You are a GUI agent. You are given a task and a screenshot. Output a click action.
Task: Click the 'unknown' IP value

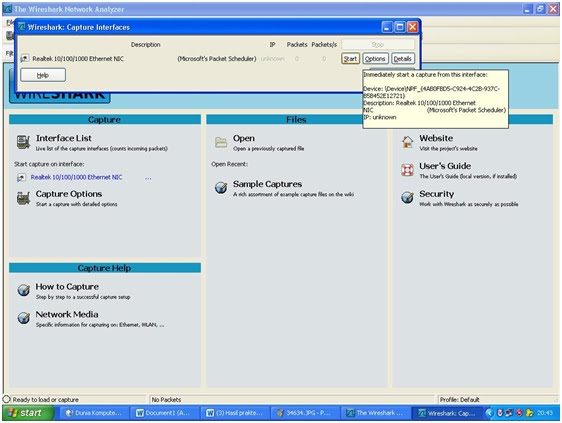point(272,58)
